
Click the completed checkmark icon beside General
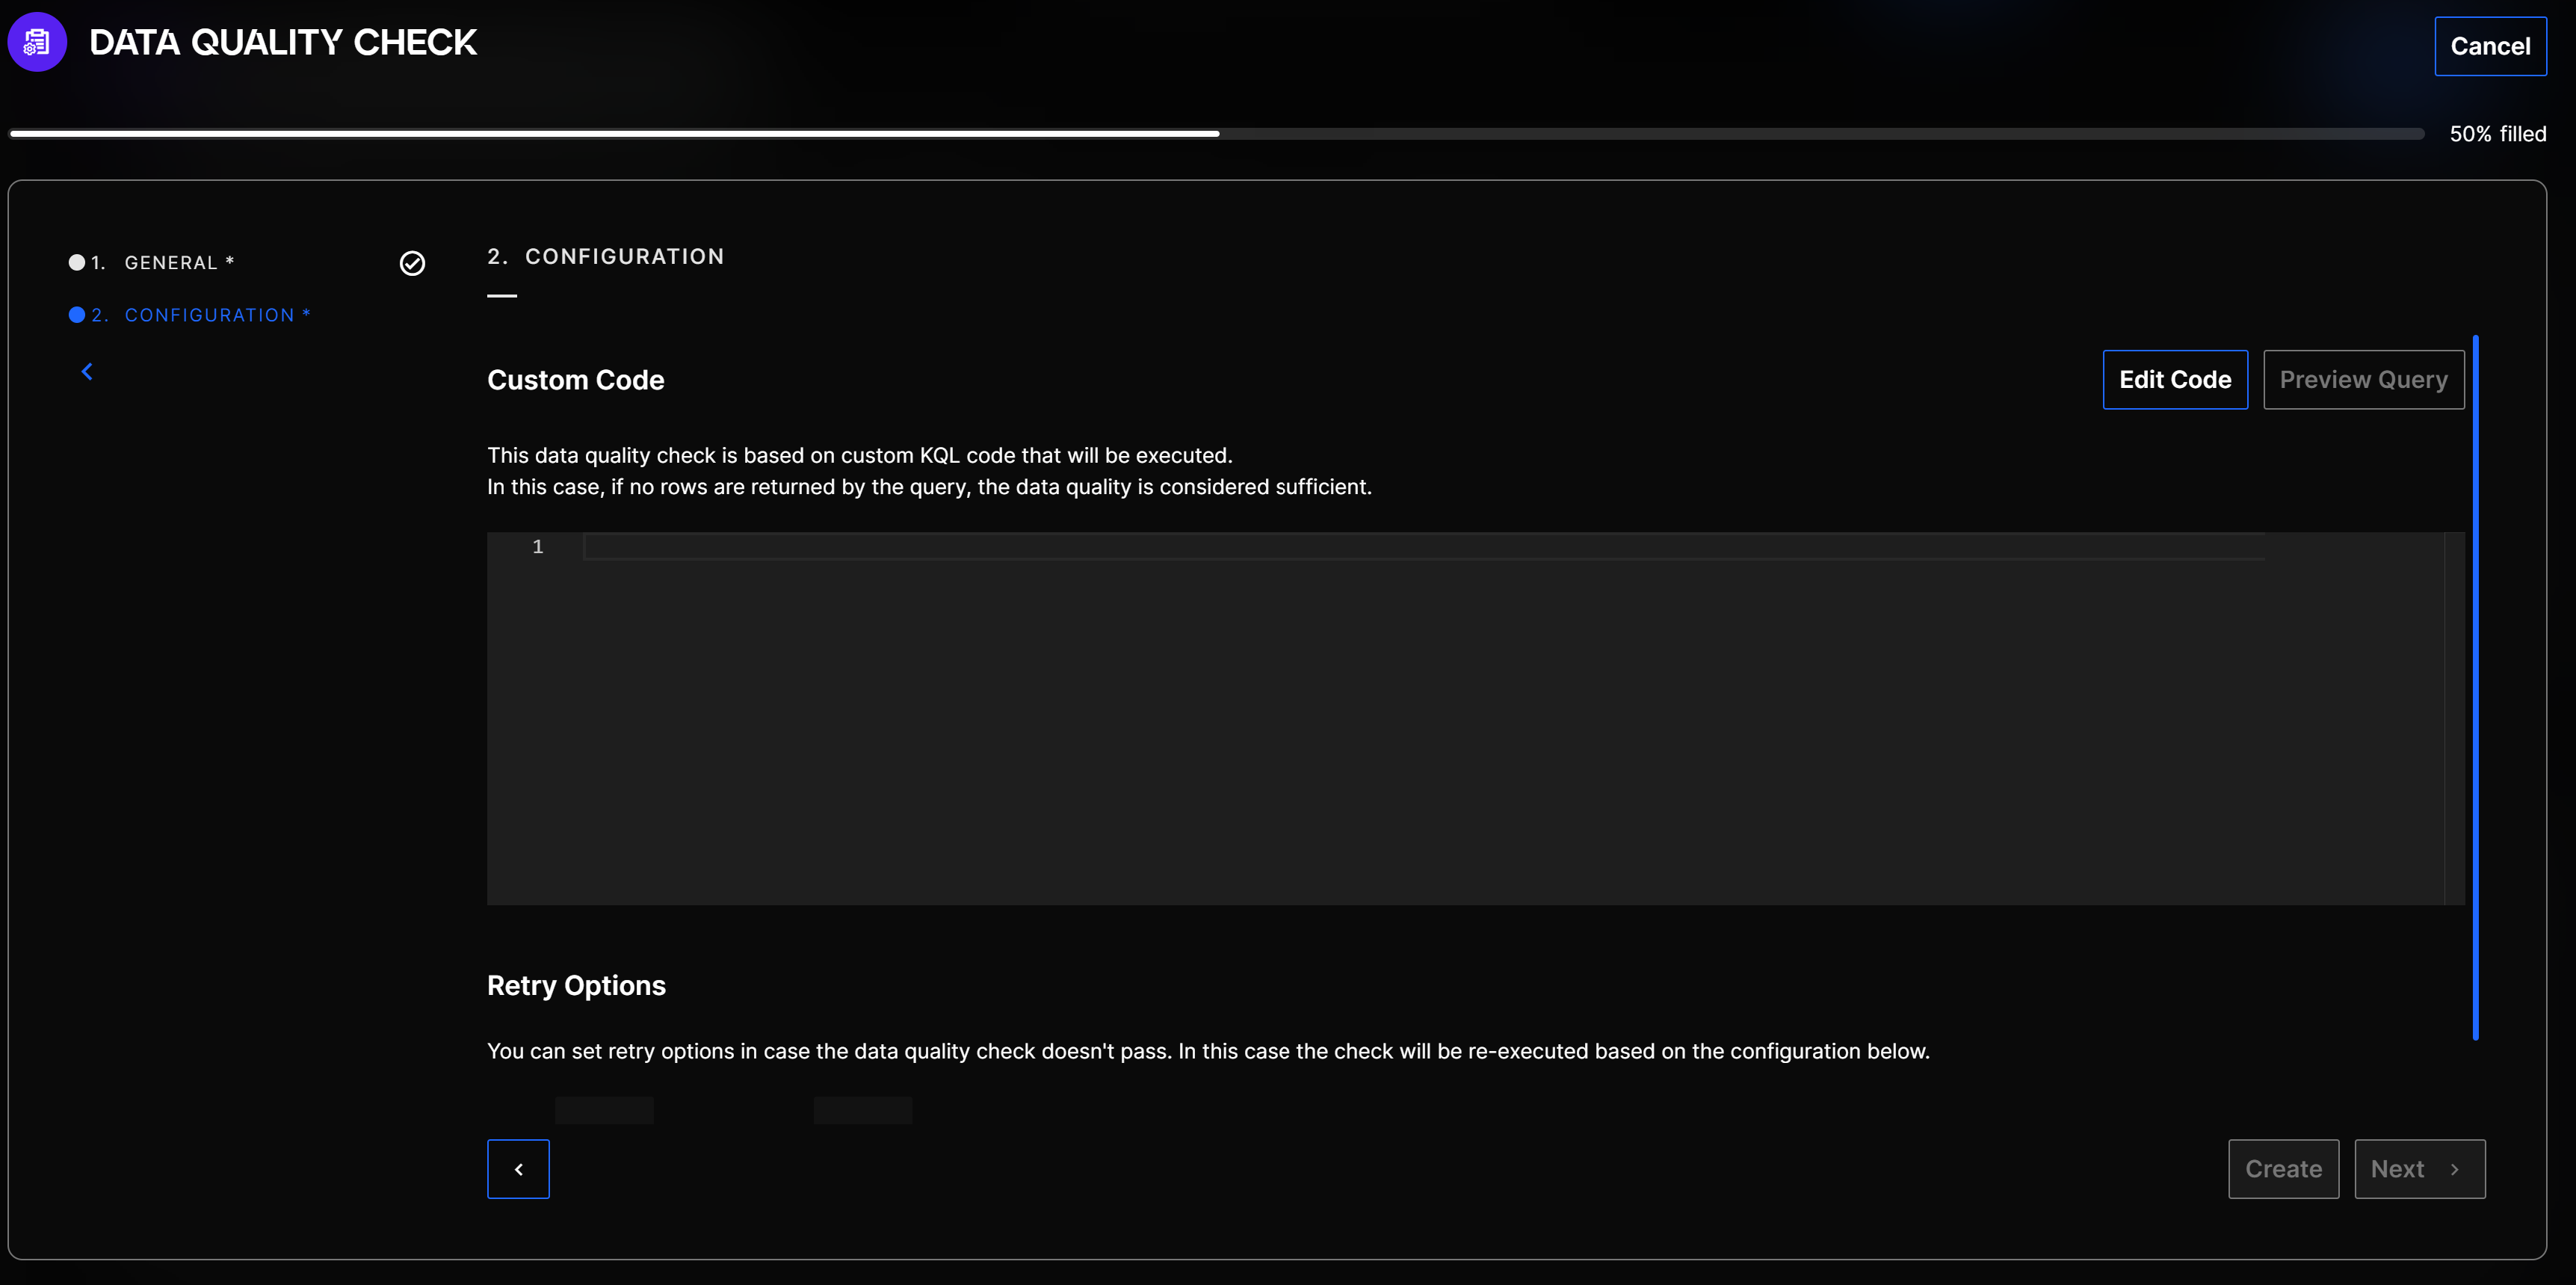tap(412, 263)
